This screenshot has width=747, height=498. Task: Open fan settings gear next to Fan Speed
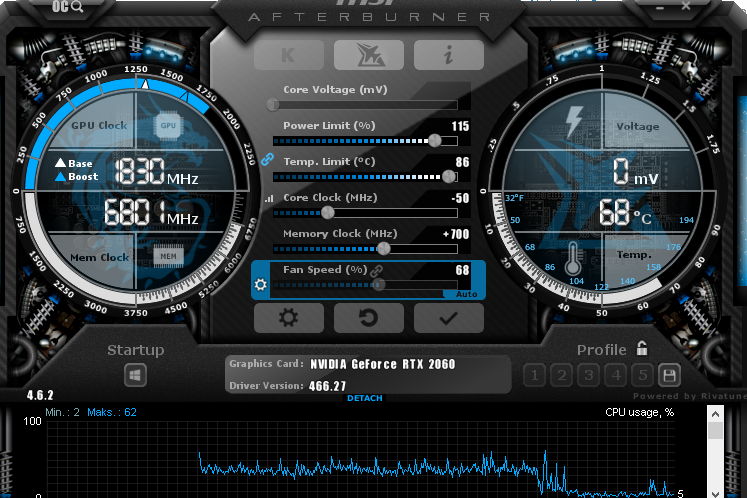coord(261,285)
